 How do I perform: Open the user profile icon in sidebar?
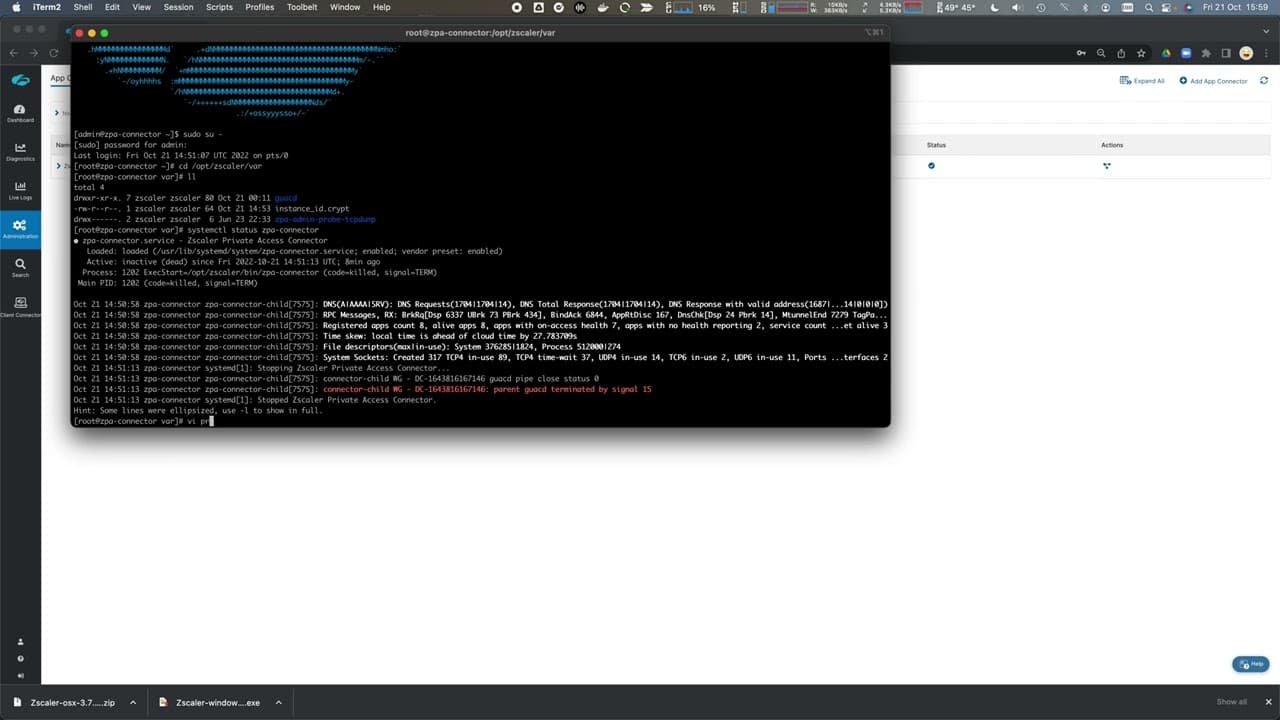20,642
